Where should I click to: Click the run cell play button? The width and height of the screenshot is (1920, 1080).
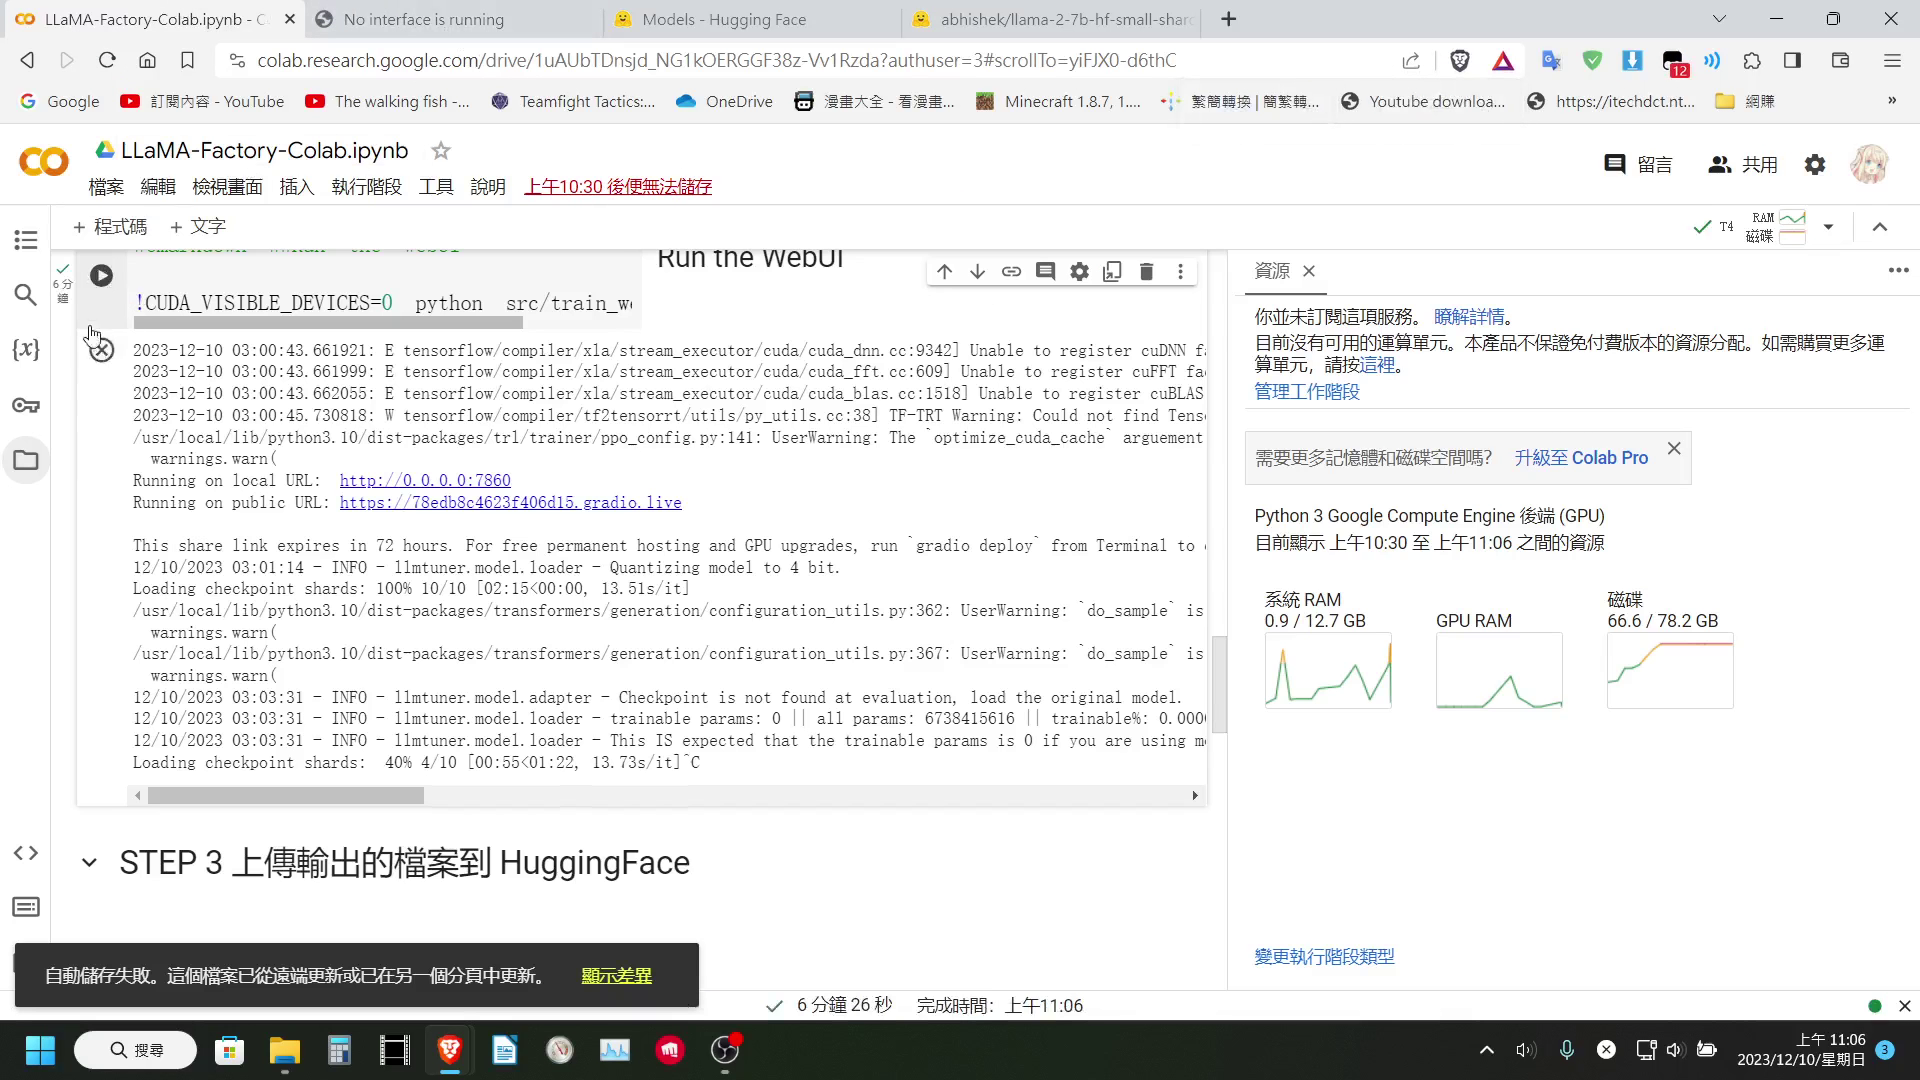coord(102,274)
